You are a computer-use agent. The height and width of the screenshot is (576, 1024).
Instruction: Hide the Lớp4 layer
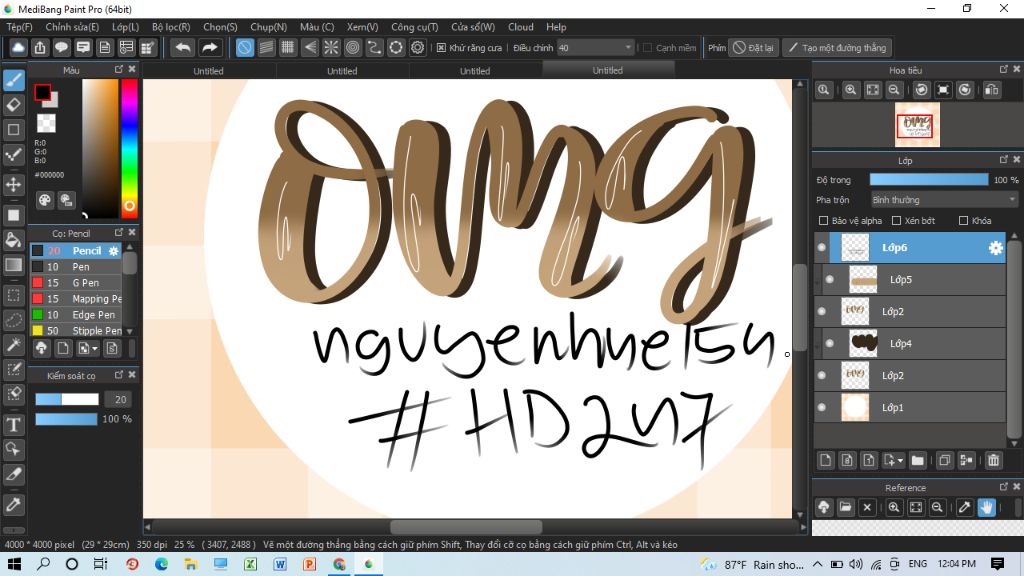[829, 344]
